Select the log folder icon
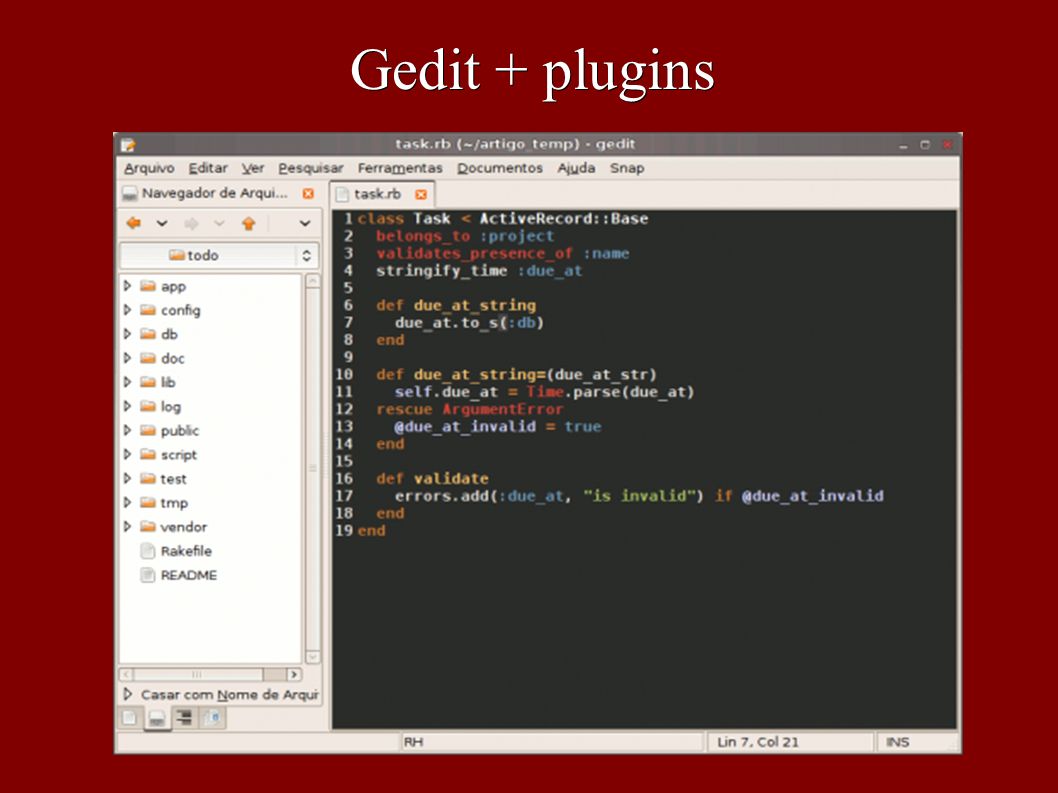Screen dimensions: 1058x793 [x=148, y=406]
